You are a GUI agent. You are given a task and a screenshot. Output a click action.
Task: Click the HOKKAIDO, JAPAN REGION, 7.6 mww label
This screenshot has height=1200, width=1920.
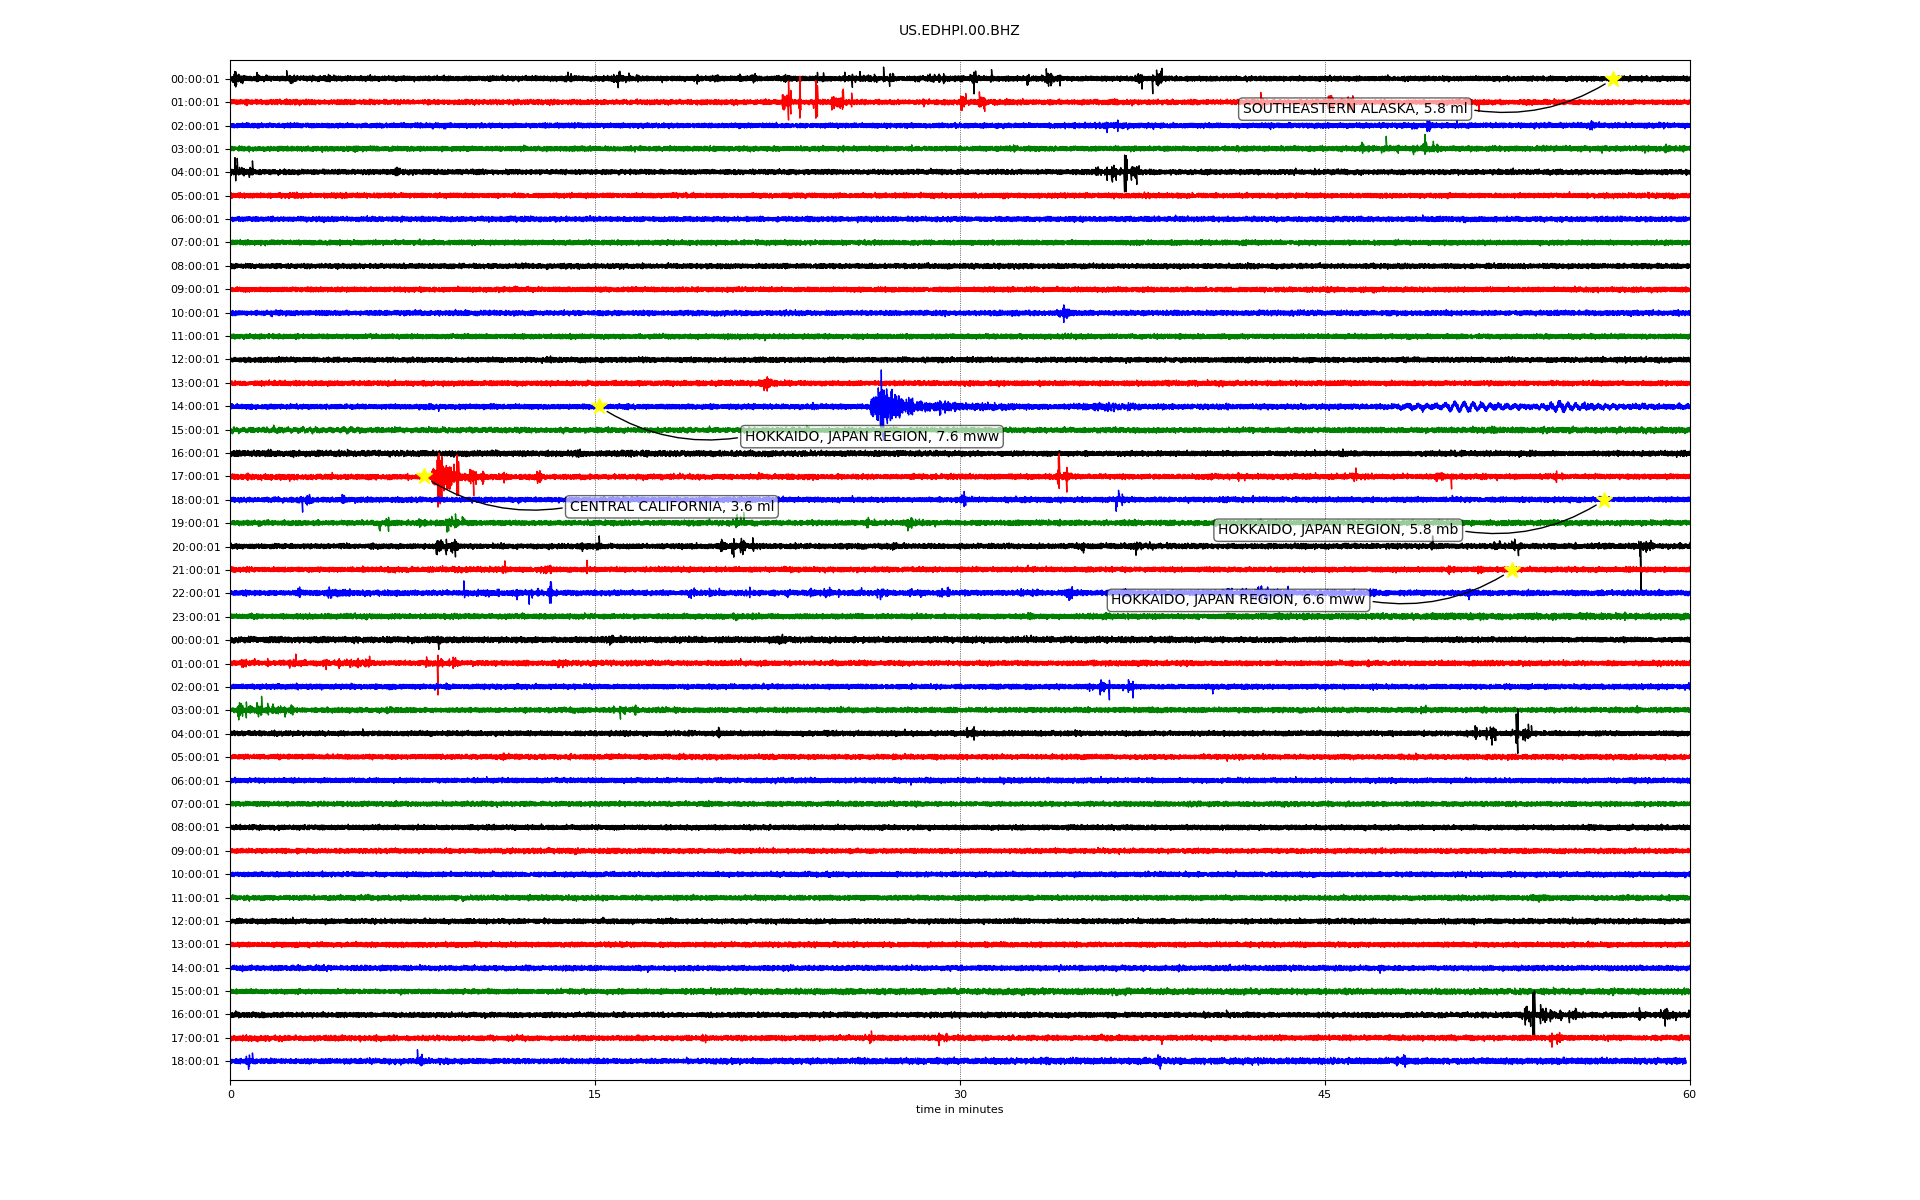[x=871, y=437]
